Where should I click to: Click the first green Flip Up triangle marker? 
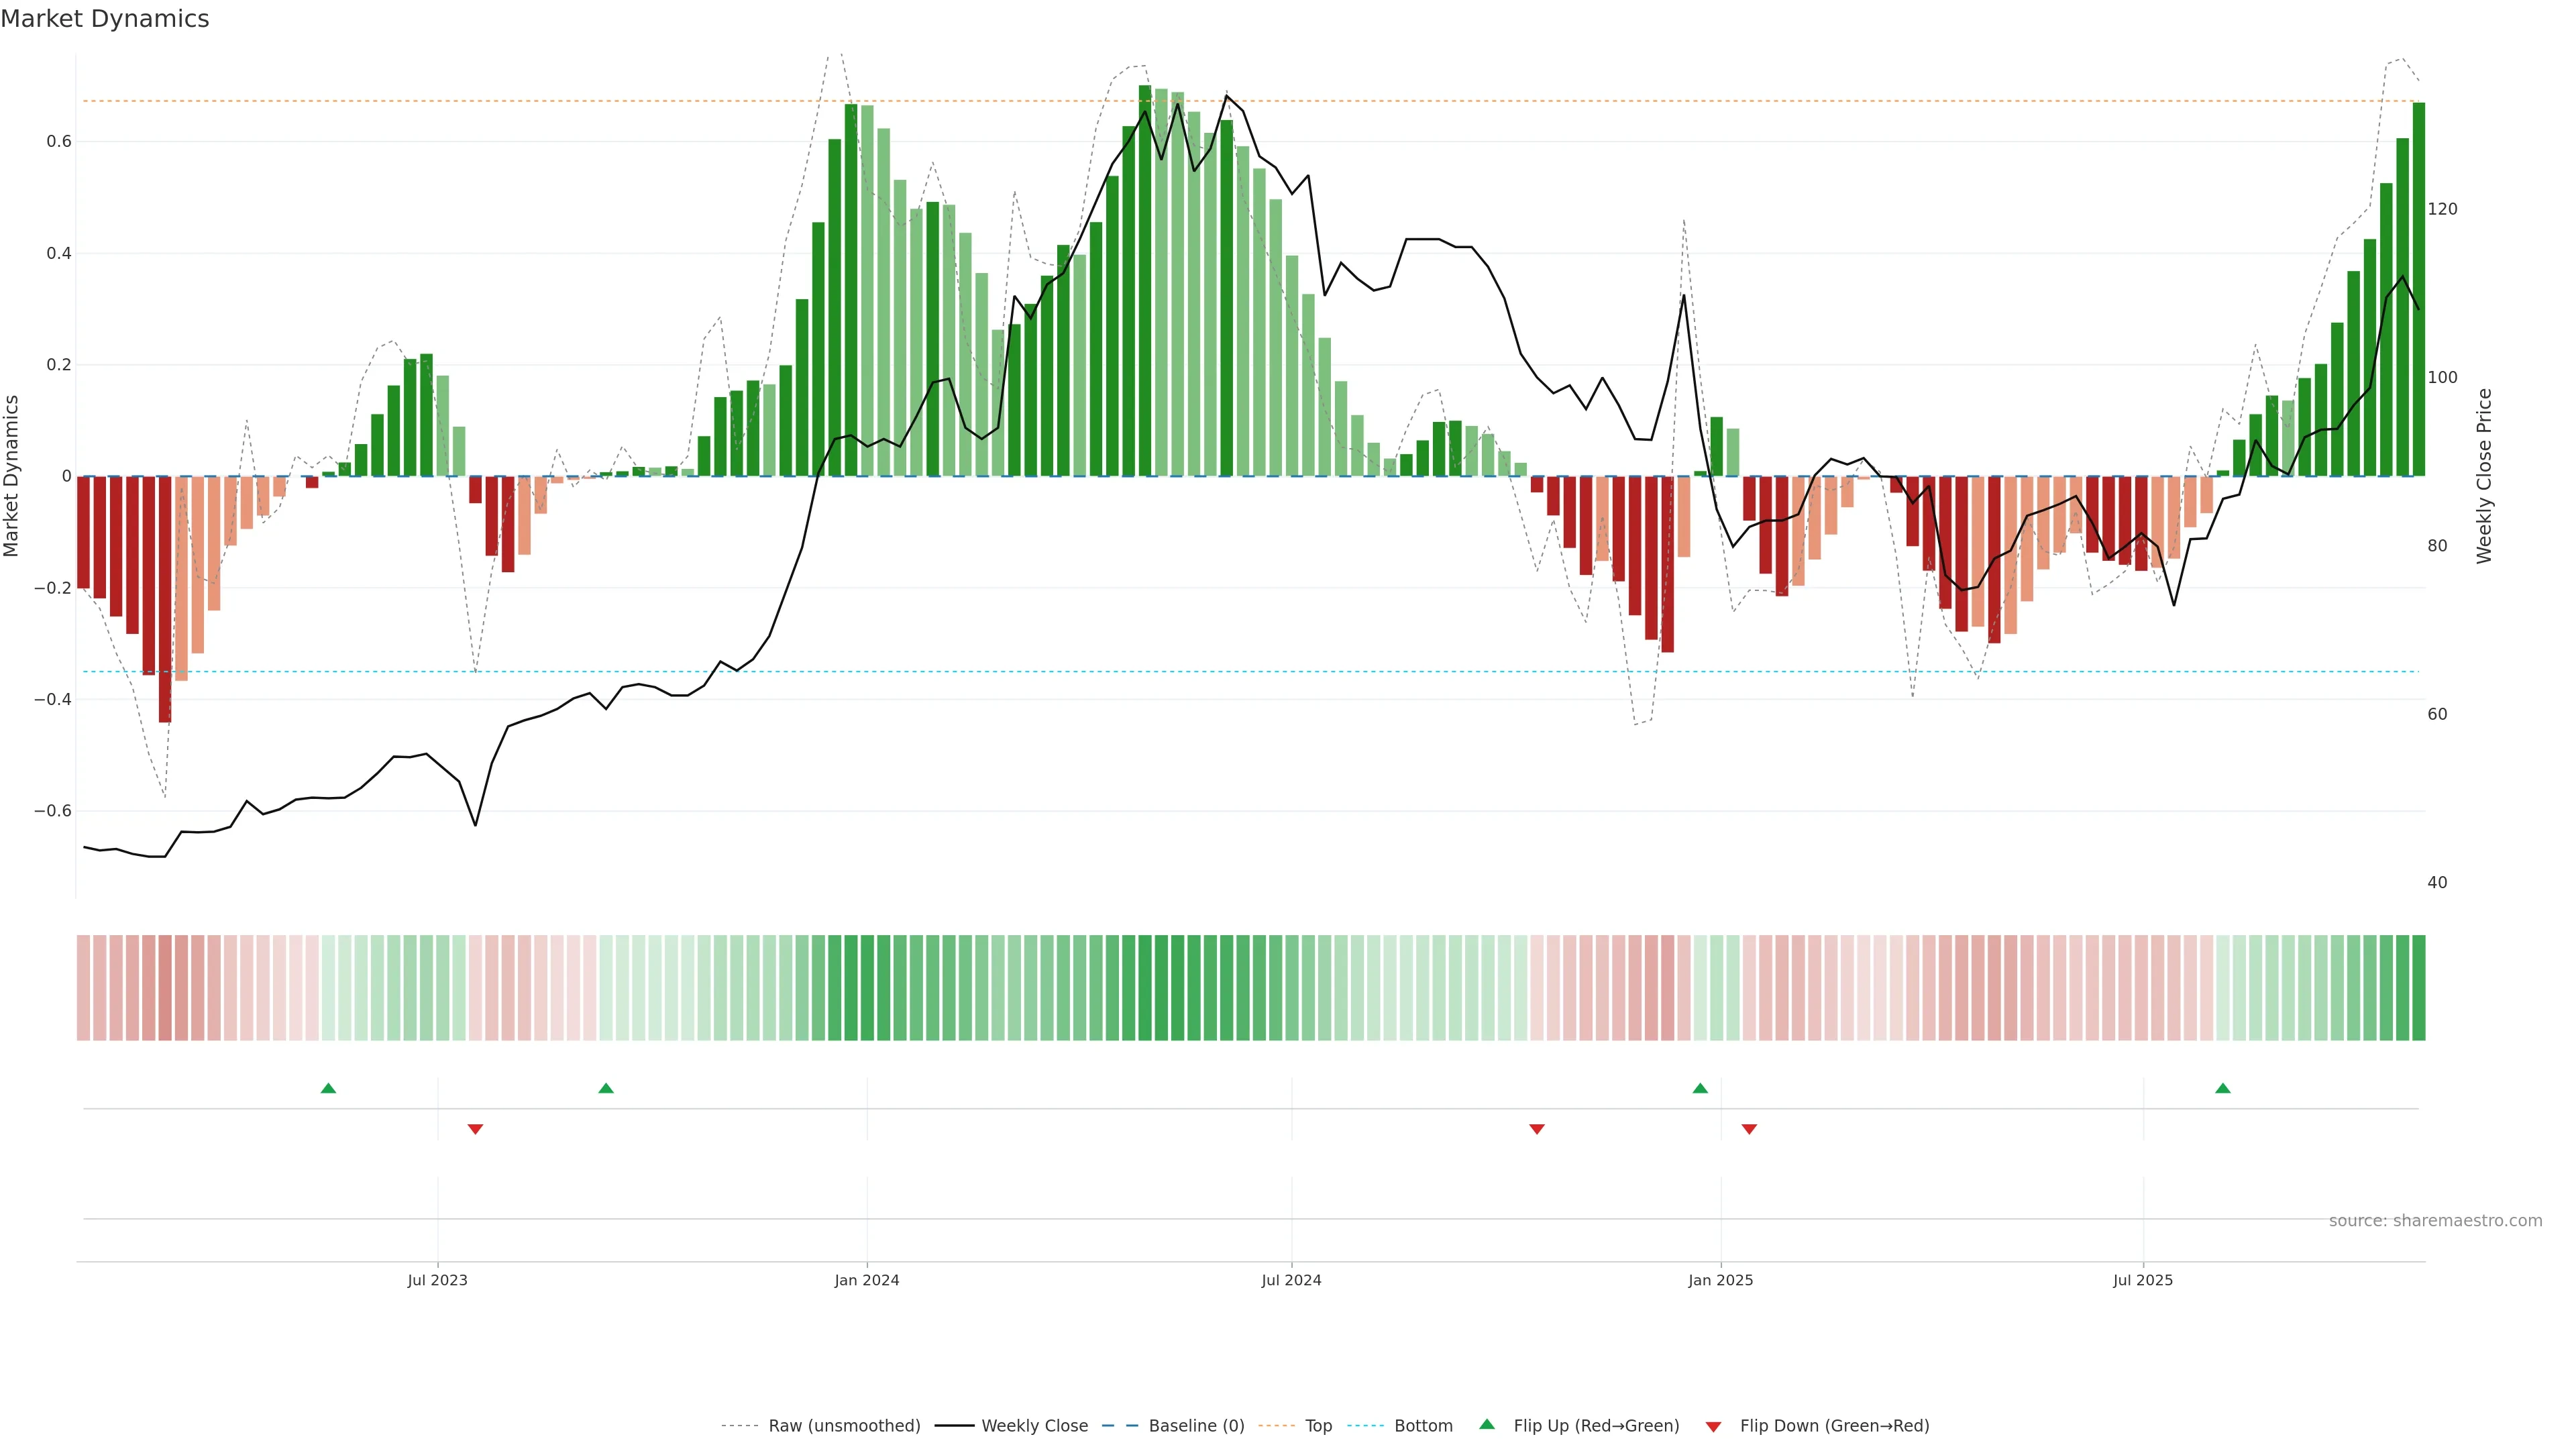click(x=328, y=1088)
